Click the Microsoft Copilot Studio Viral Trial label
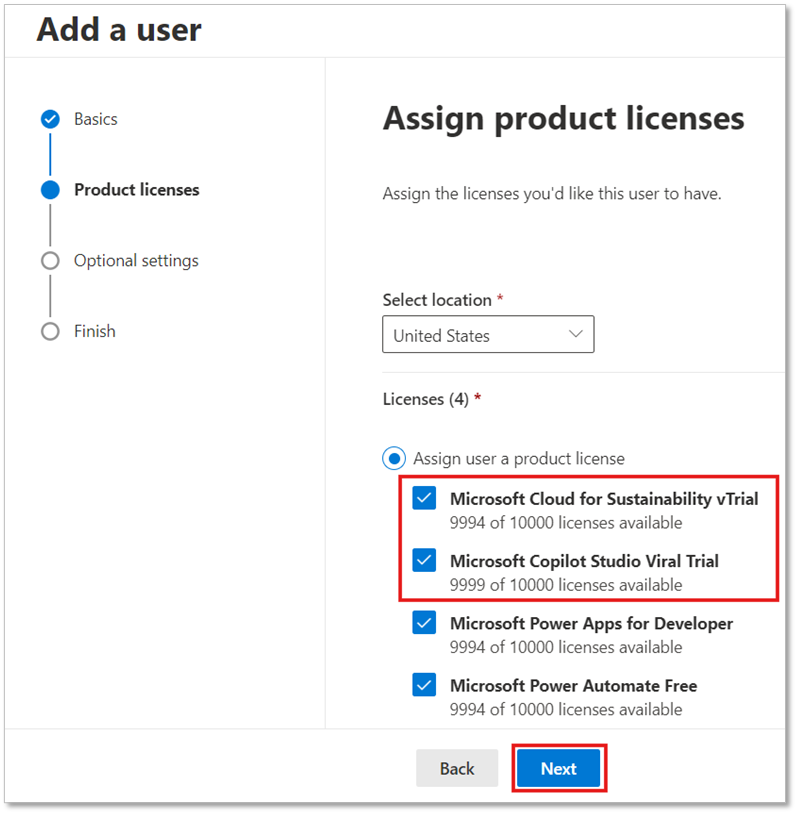 584,561
